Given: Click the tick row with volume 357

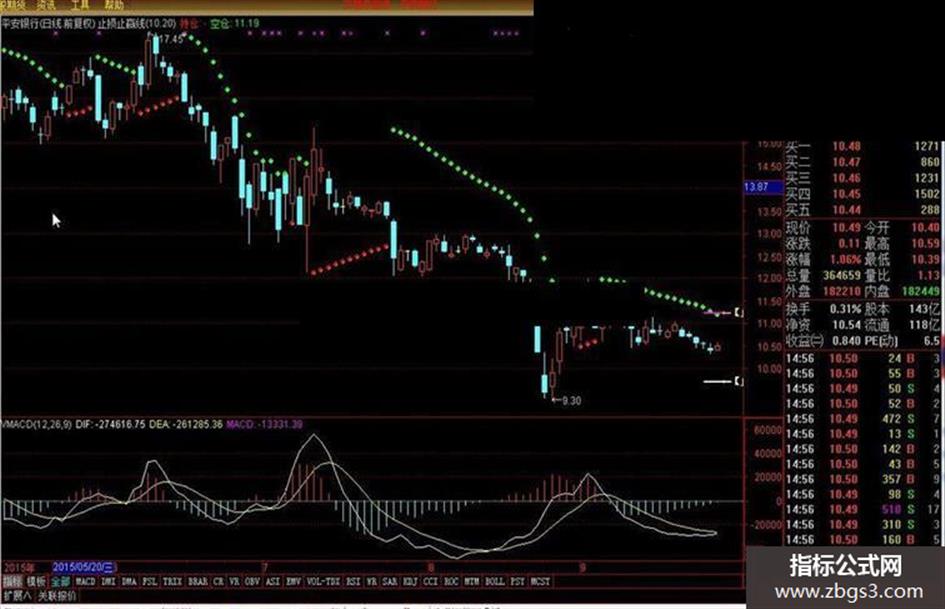Looking at the screenshot, I should point(862,479).
